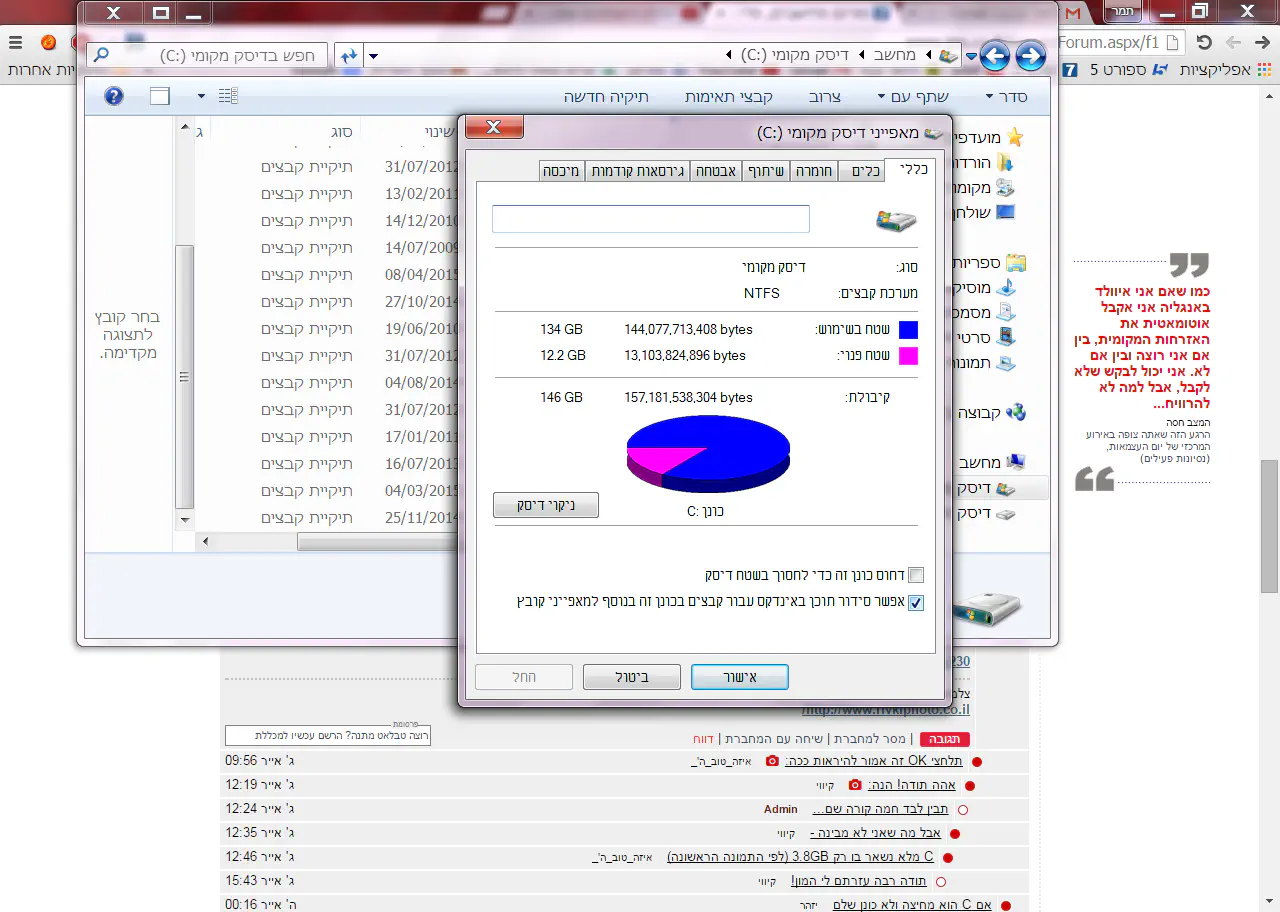Open Favorites via the star icon in sidebar
Viewport: 1280px width, 912px height.
tap(1015, 137)
